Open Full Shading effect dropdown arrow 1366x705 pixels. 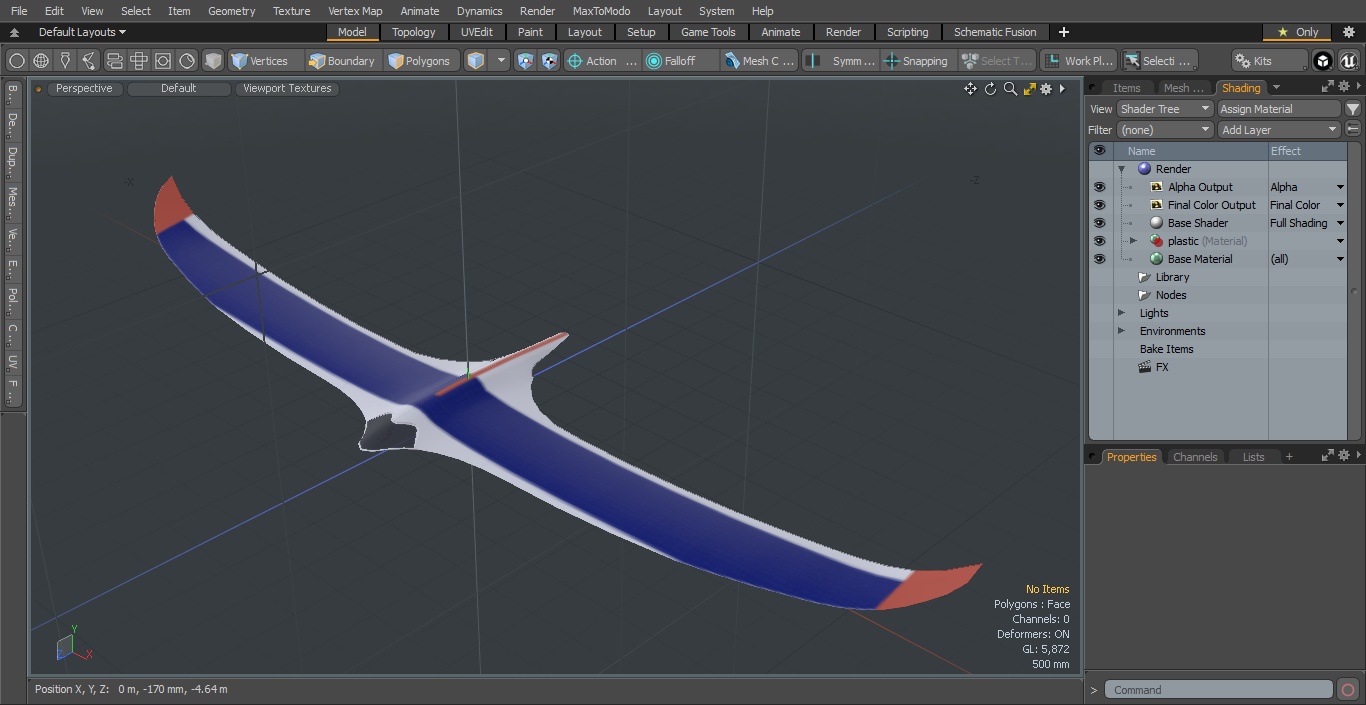coord(1340,223)
